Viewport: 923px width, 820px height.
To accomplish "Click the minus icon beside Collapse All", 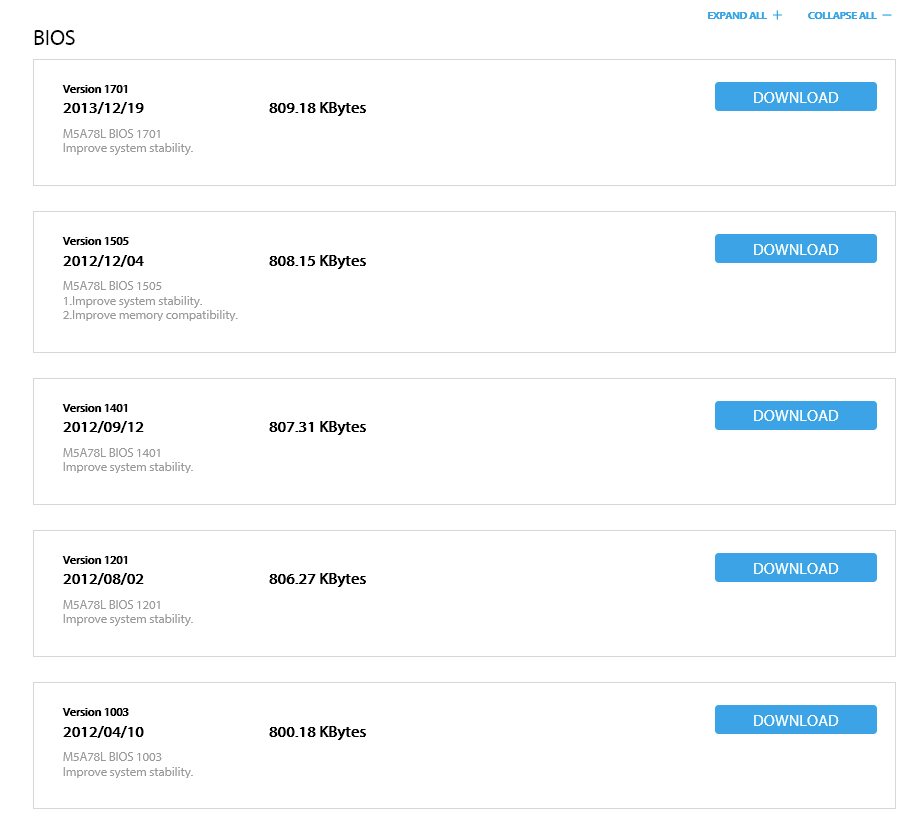I will pos(887,15).
